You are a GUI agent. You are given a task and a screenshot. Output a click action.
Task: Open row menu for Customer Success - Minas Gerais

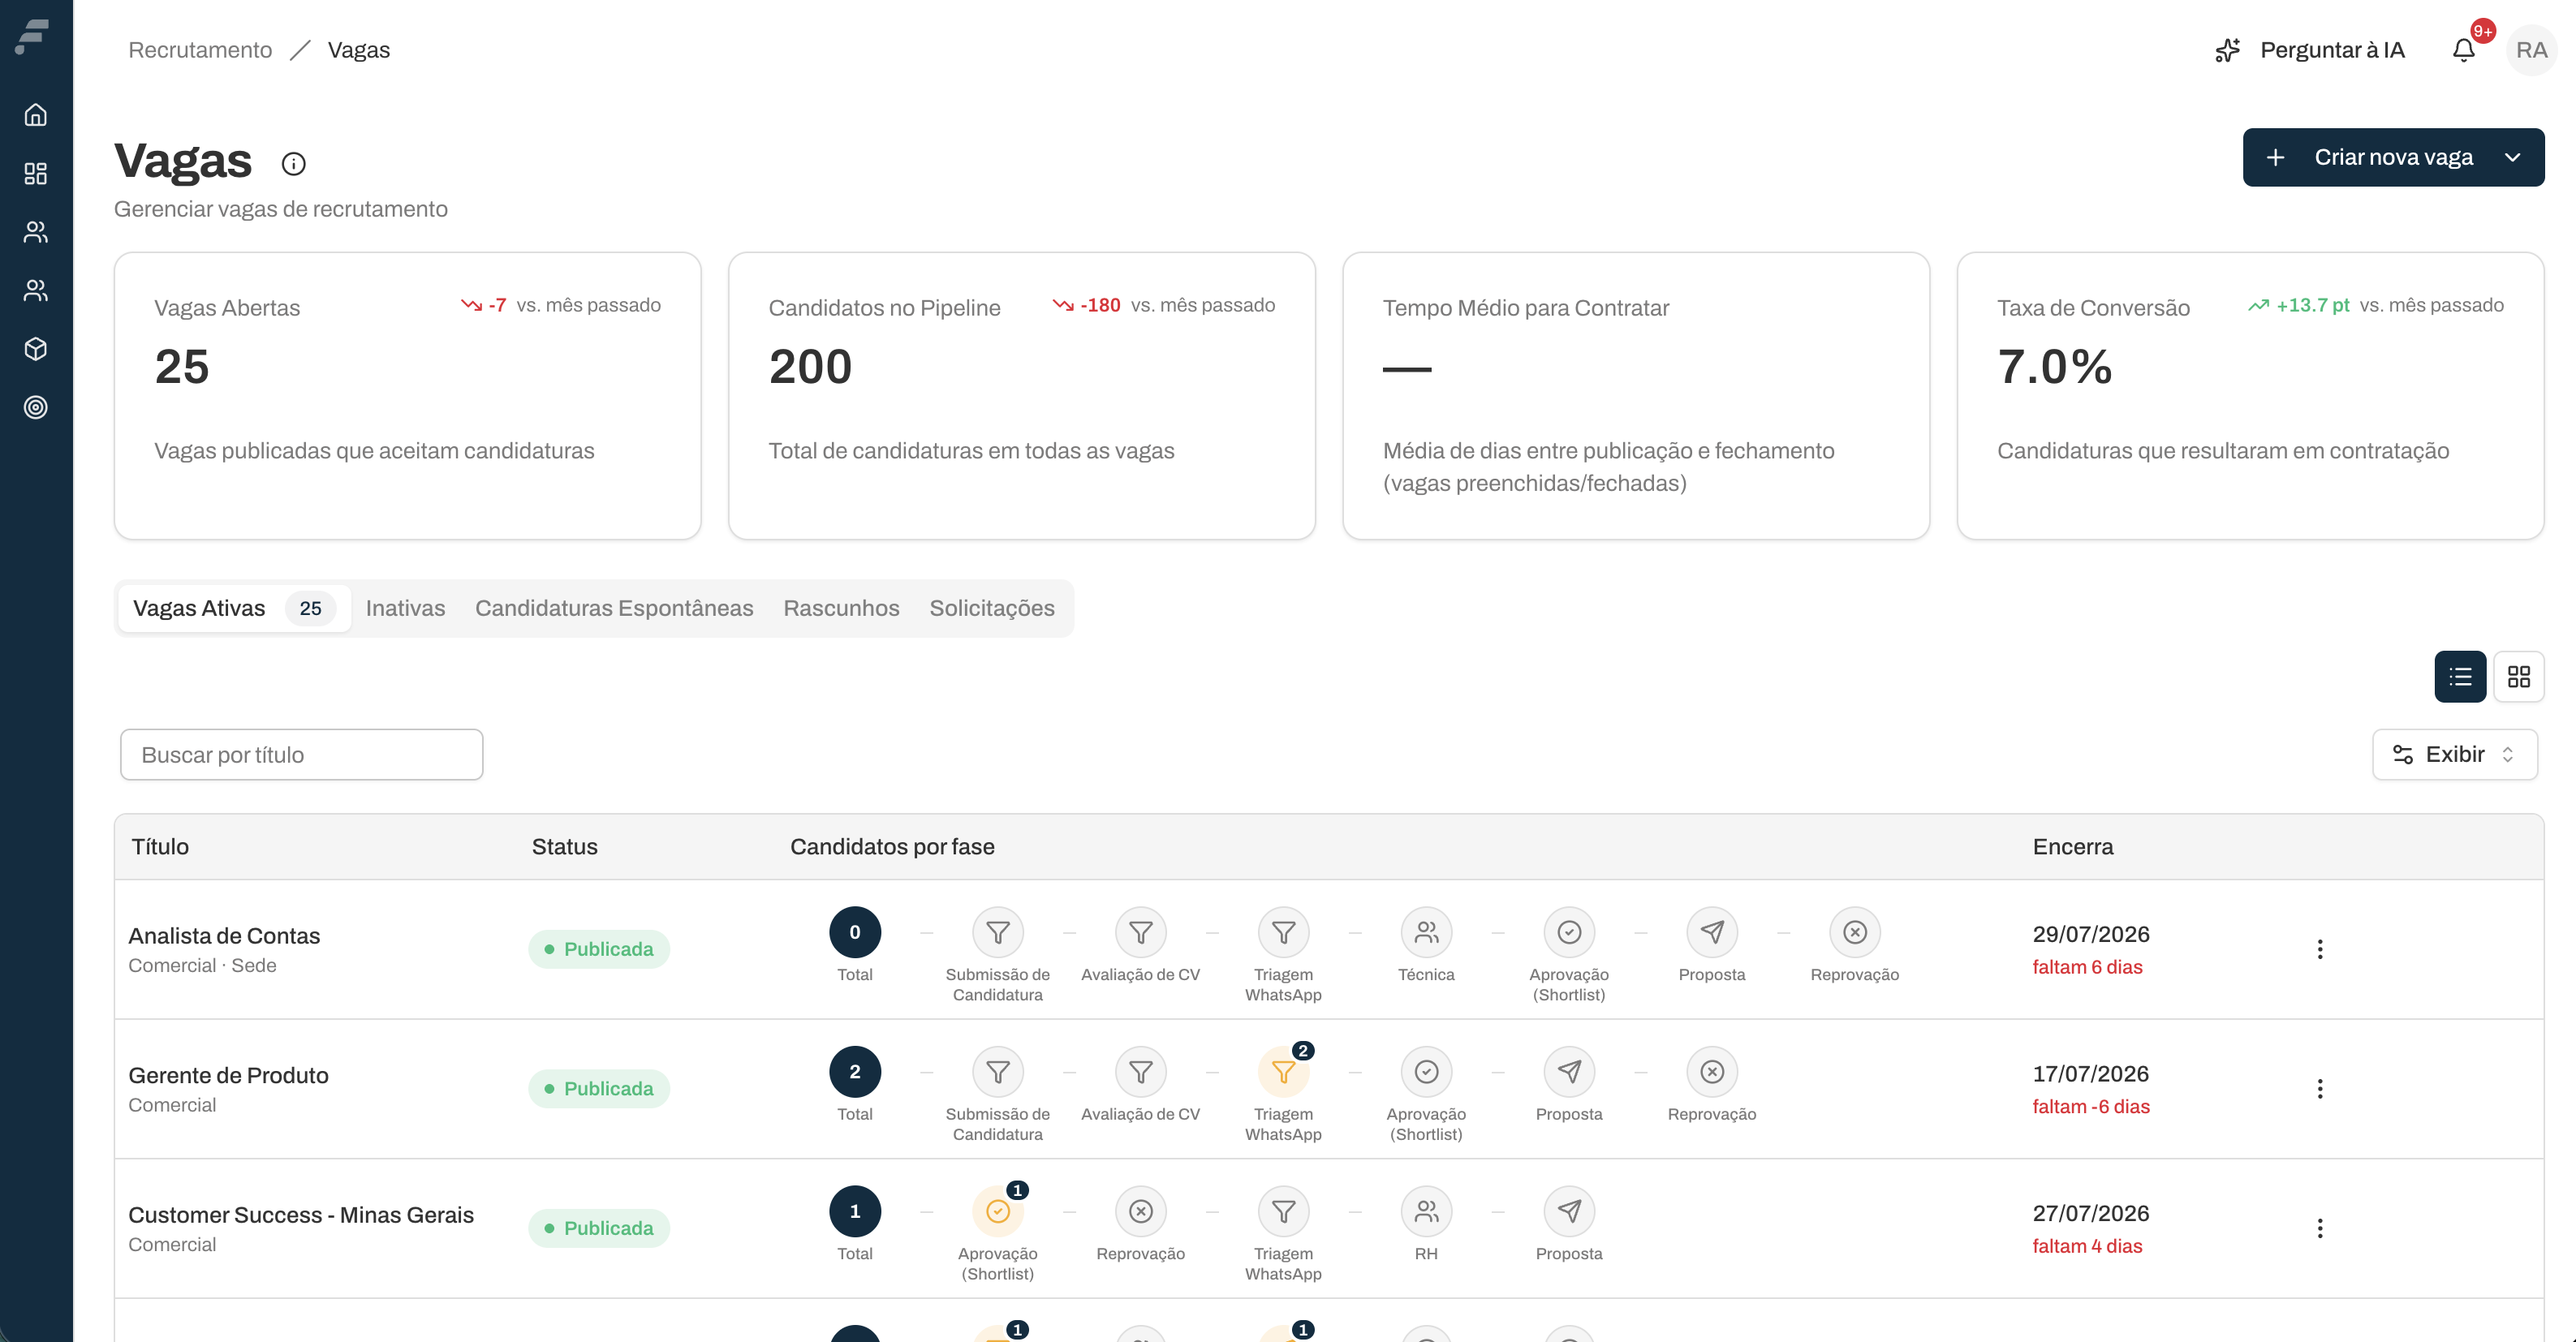[2320, 1228]
